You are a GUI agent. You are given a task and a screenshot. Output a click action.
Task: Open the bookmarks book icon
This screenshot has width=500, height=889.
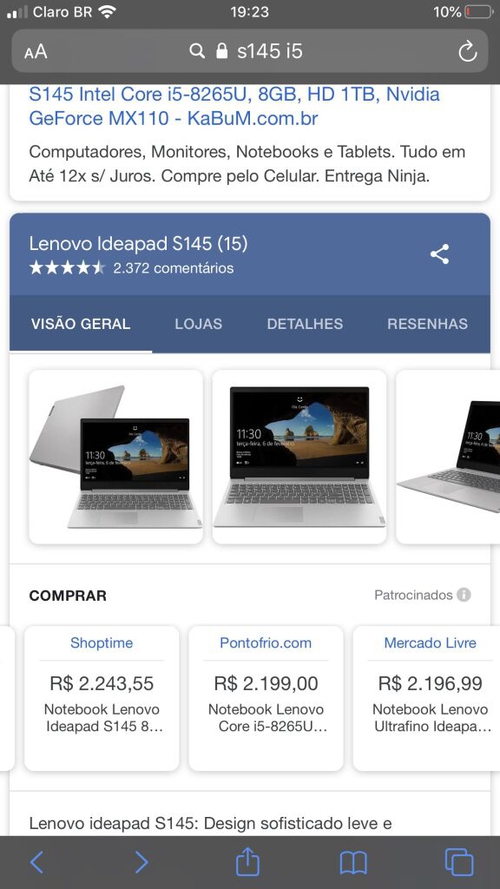point(353,863)
